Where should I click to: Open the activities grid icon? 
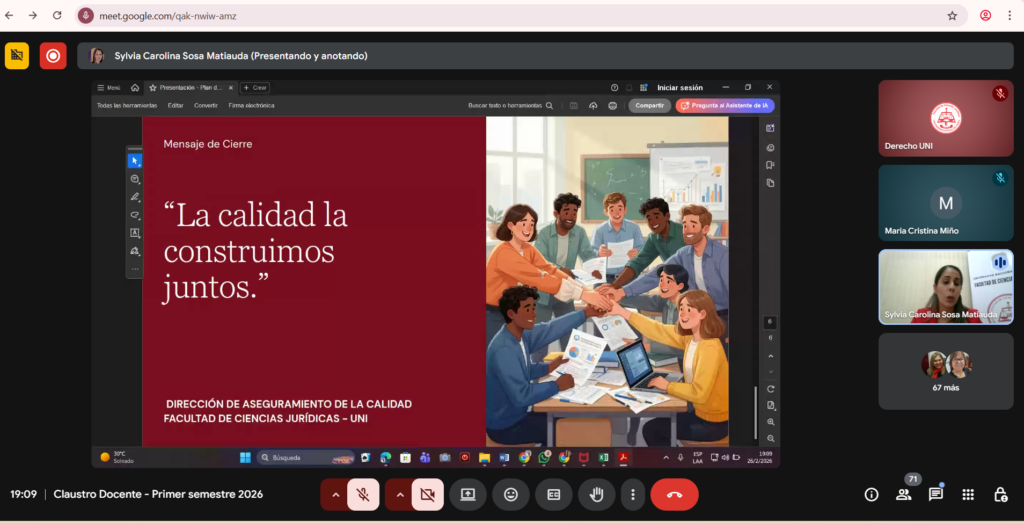click(x=968, y=494)
